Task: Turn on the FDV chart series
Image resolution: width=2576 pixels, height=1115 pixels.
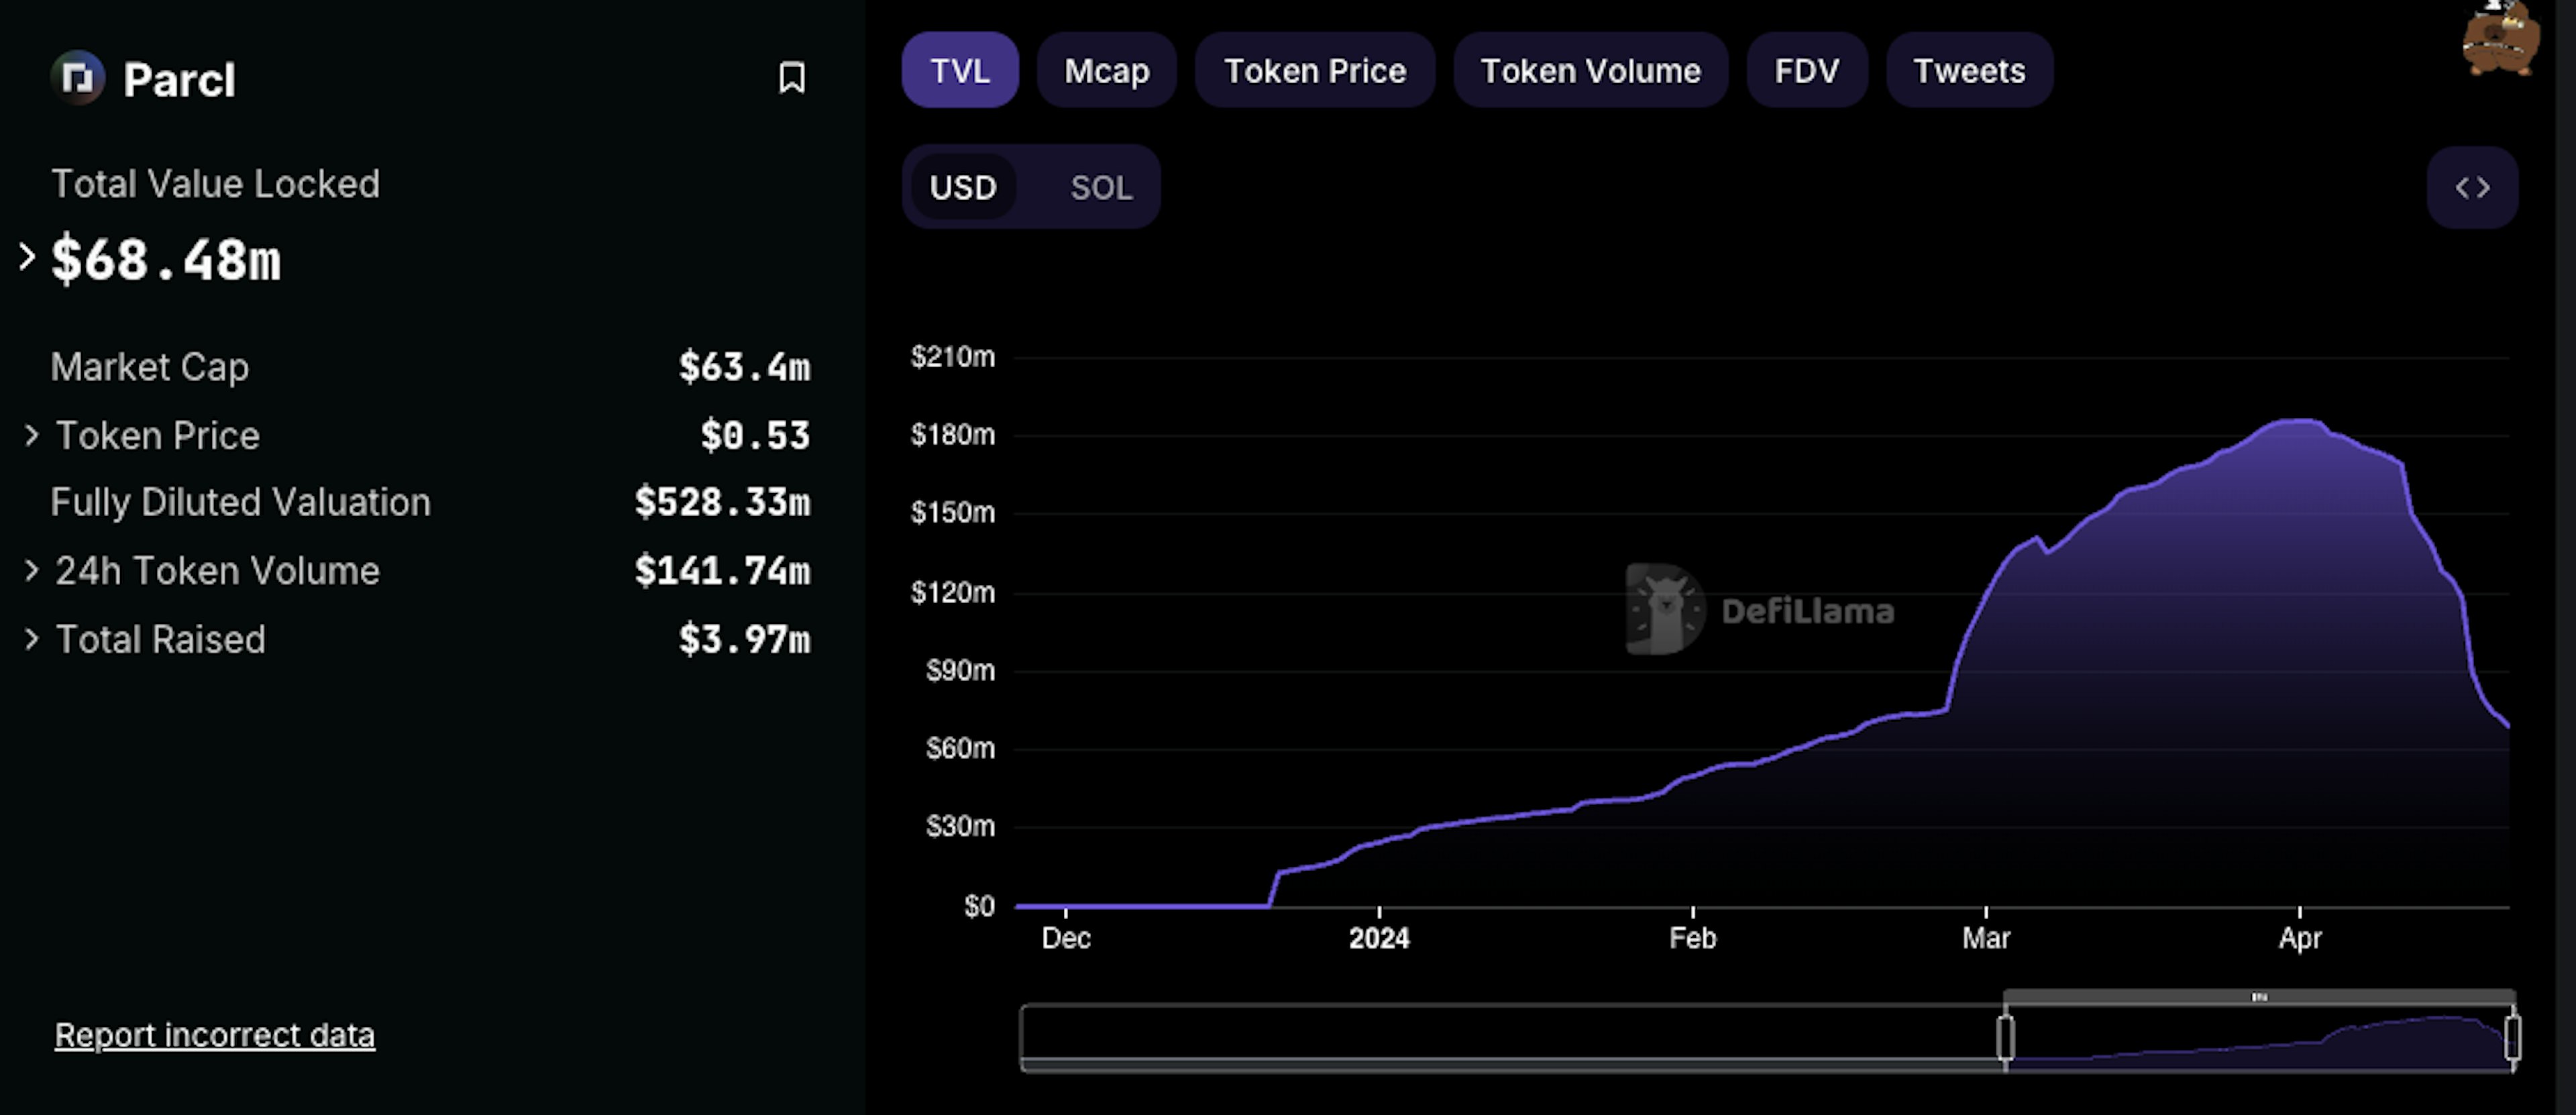Action: [x=1806, y=71]
